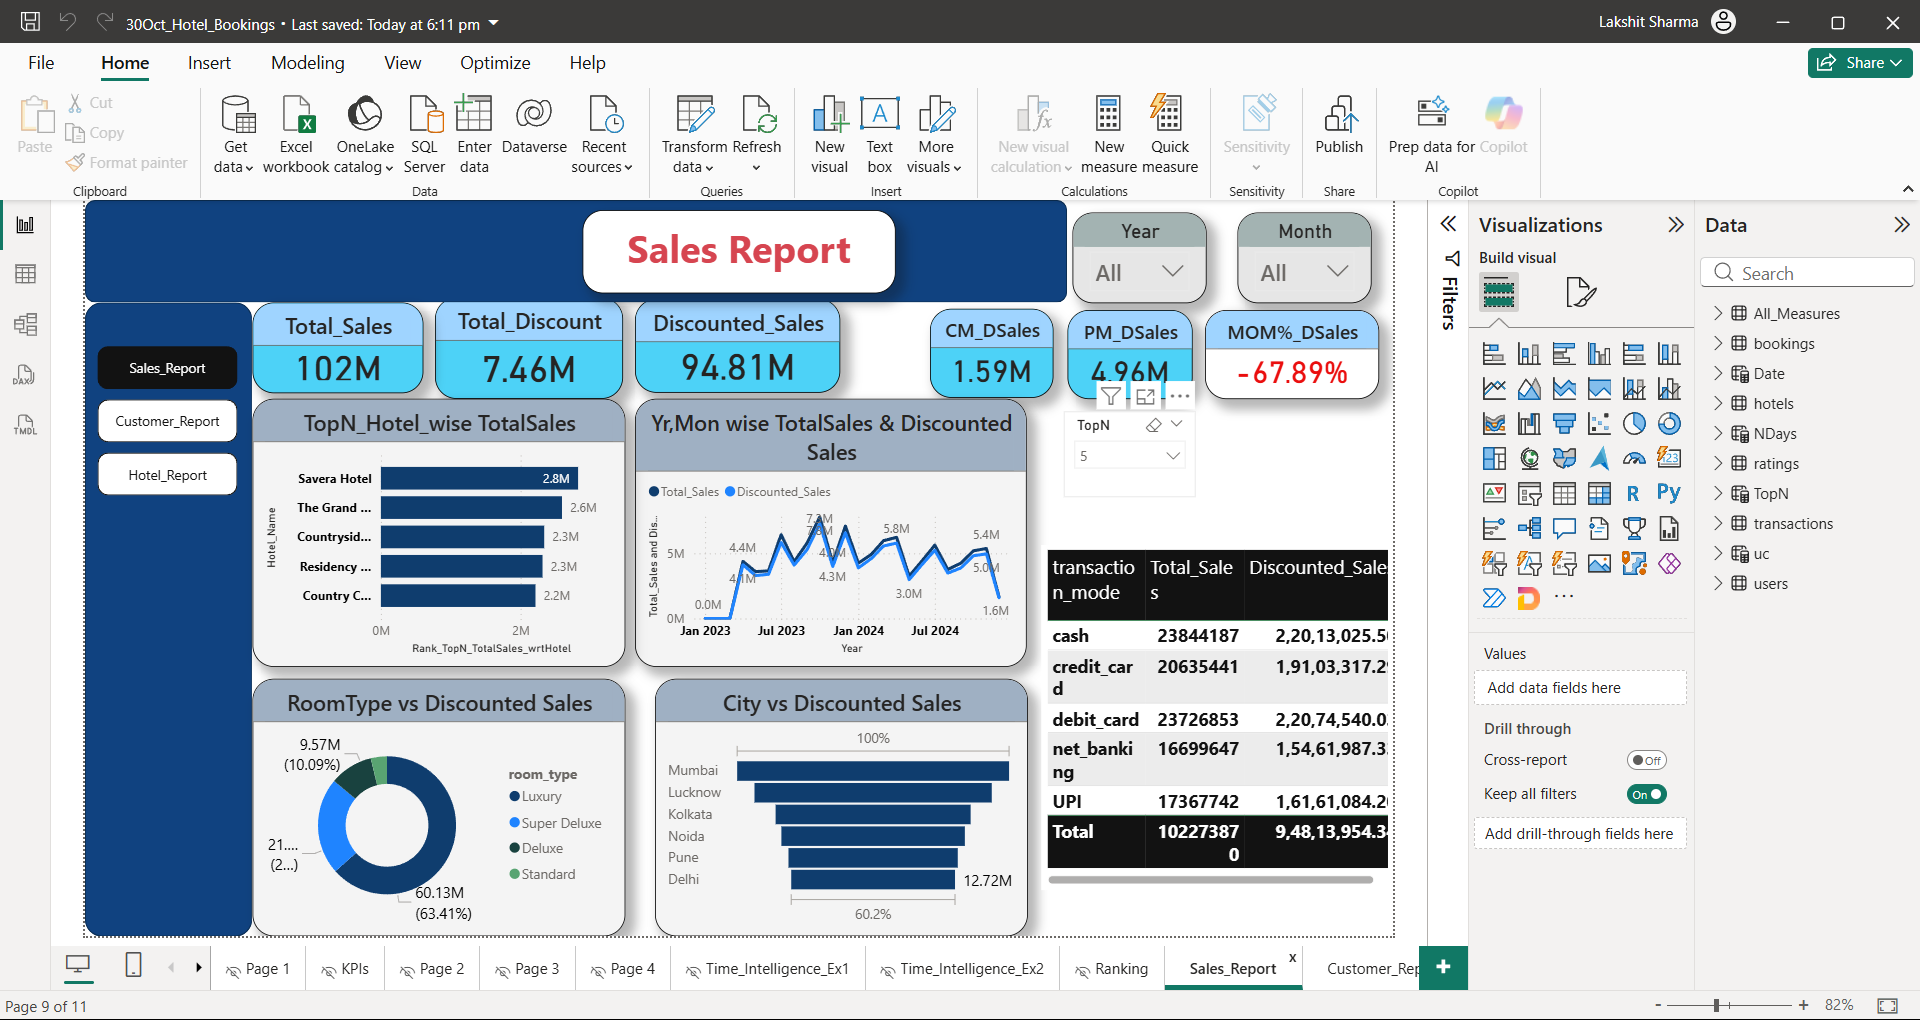The image size is (1920, 1020).
Task: Select the R script visual icon
Action: point(1633,493)
